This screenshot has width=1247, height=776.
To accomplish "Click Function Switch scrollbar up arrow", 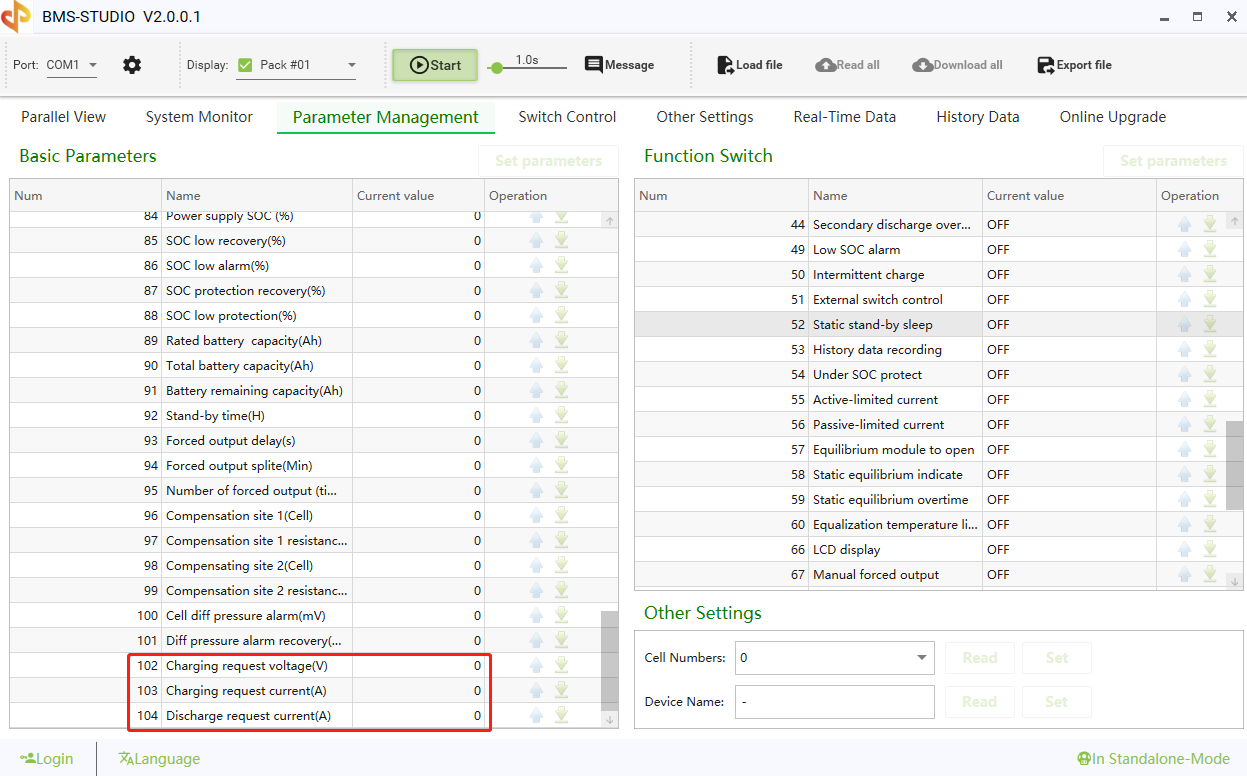I will pyautogui.click(x=1235, y=221).
